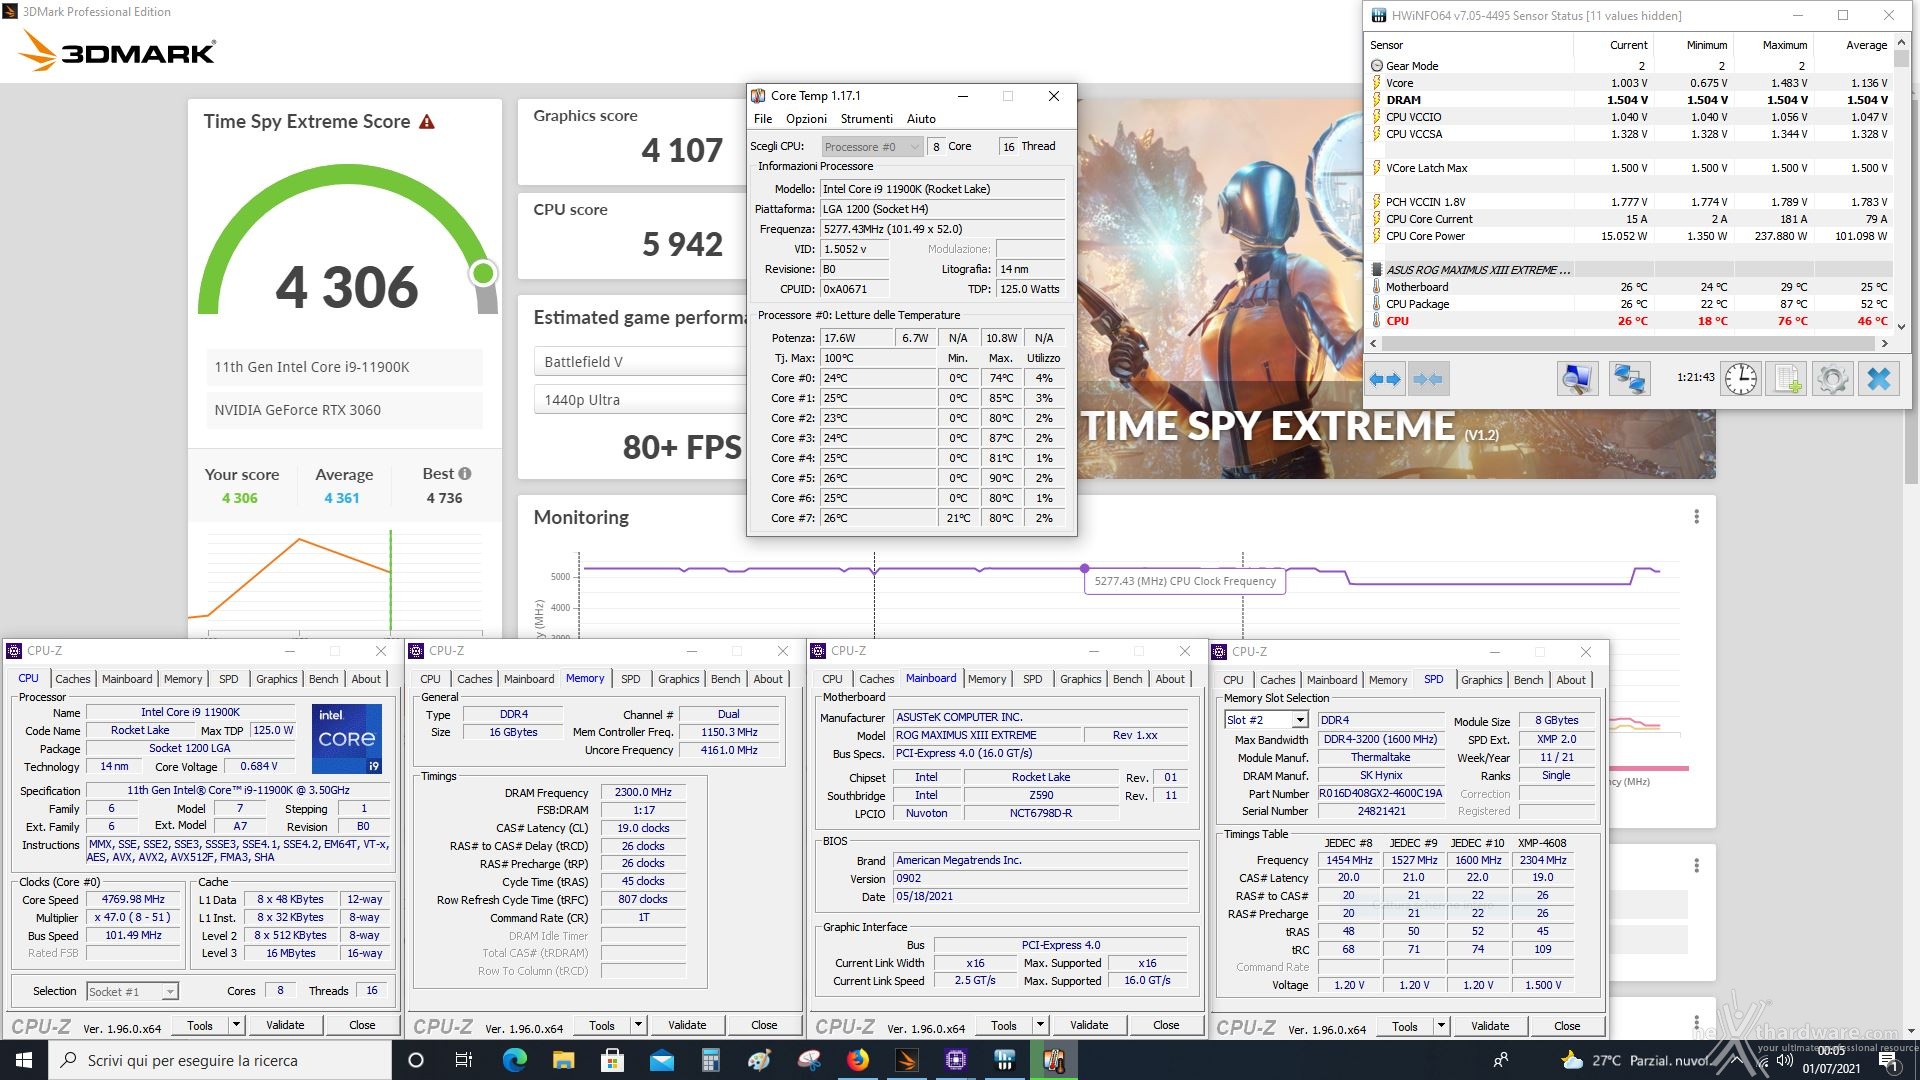Image resolution: width=1920 pixels, height=1080 pixels.
Task: Open Slot #2 memory slot dropdown
Action: [1266, 720]
